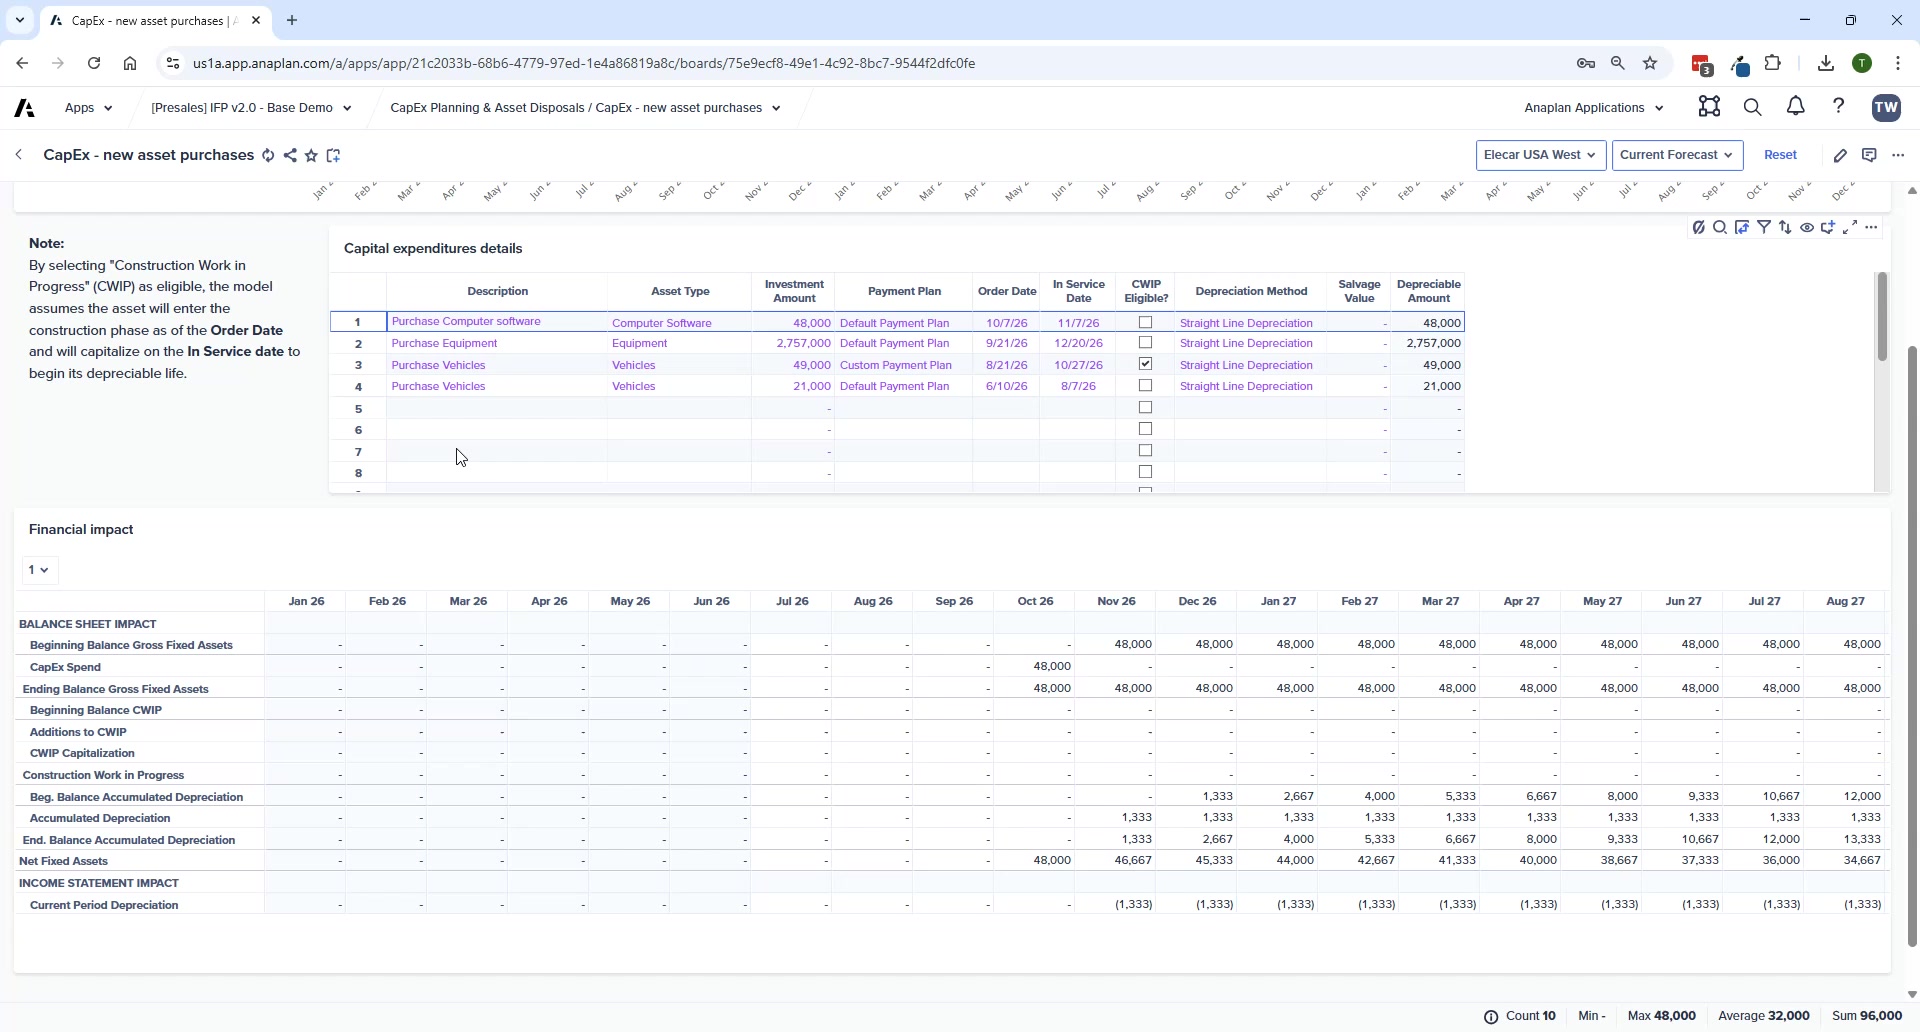Click the page refresh icon beside title
The width and height of the screenshot is (1920, 1032).
[x=268, y=155]
